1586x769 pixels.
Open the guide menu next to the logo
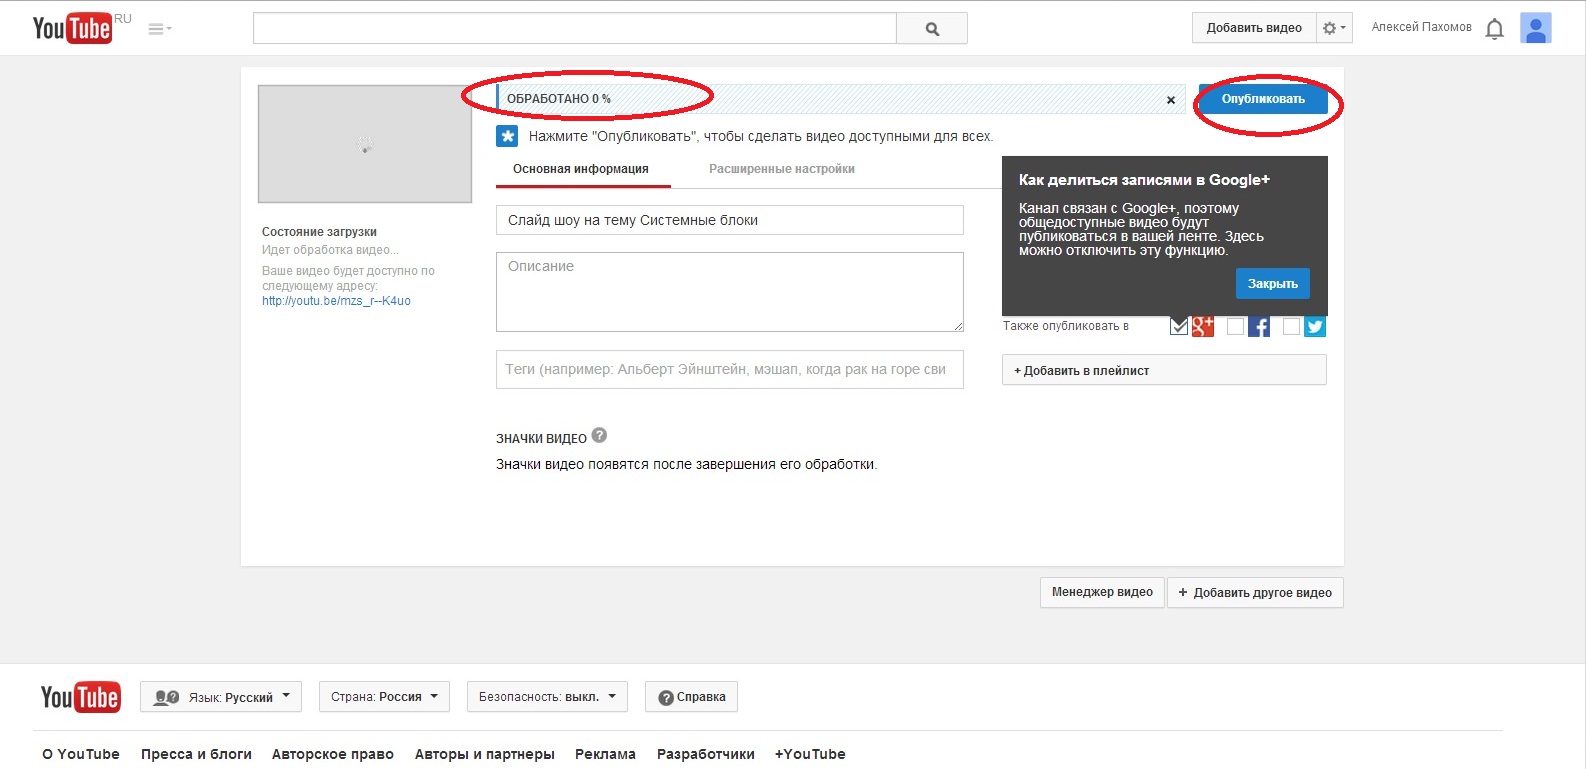159,29
